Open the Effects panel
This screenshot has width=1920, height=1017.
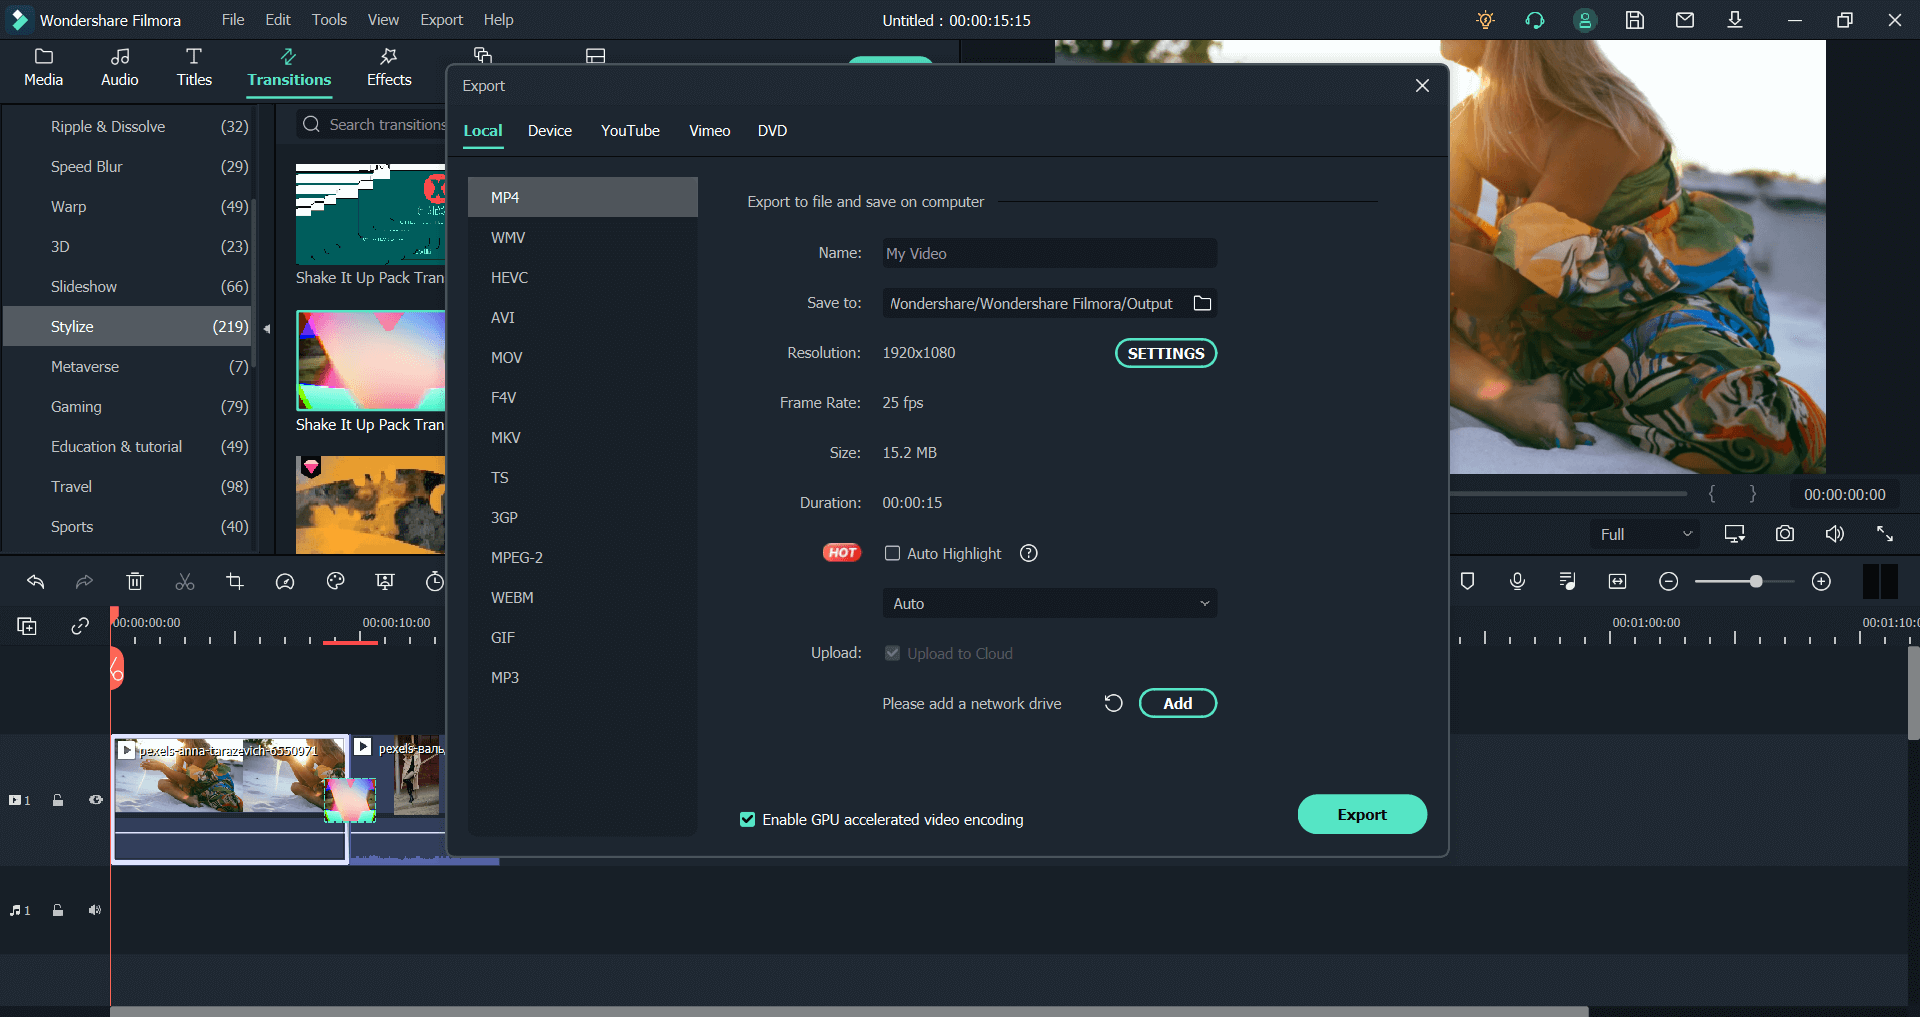click(x=389, y=67)
